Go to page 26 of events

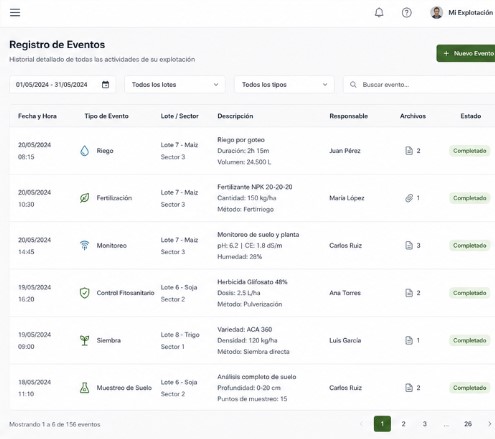[x=468, y=424]
